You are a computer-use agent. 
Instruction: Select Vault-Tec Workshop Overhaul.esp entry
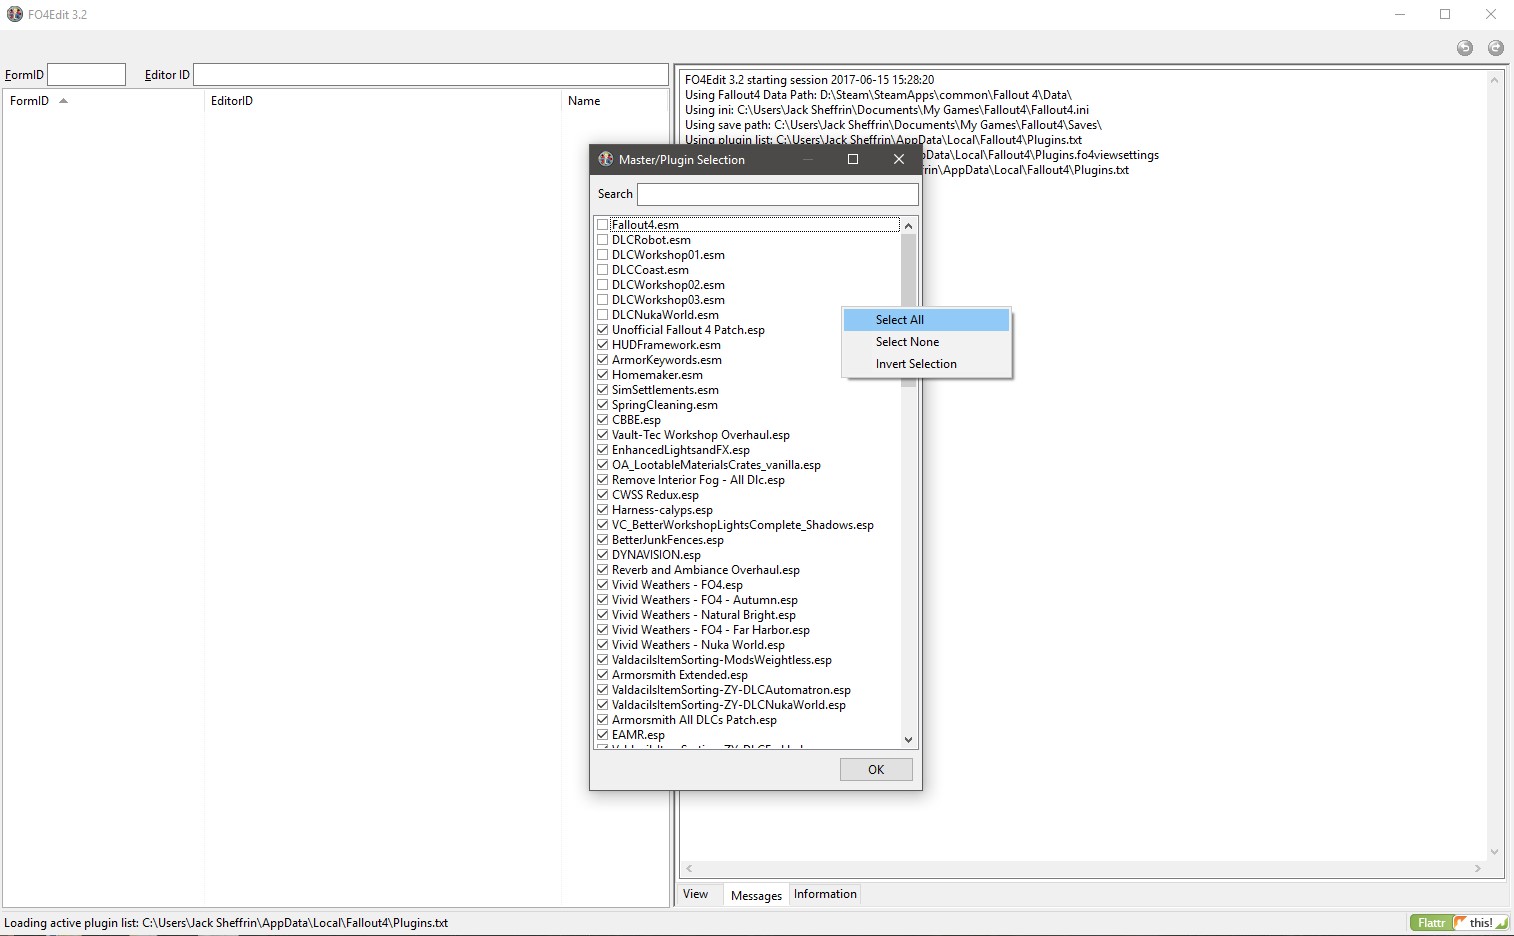click(701, 435)
